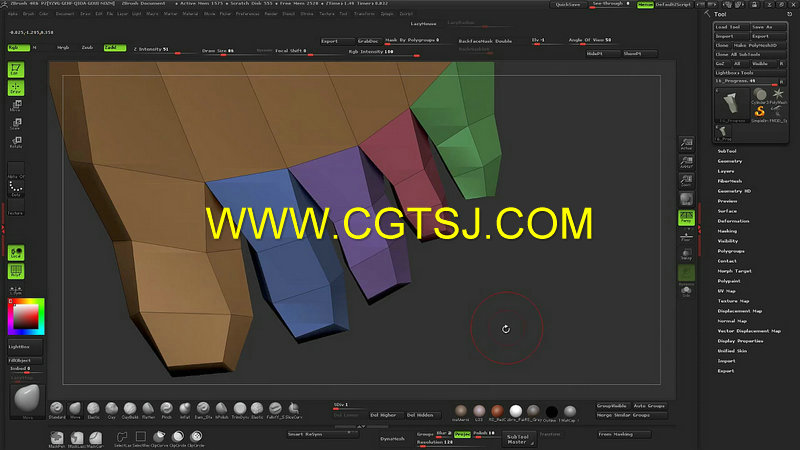Select the Cylinder3D tool thumbnail
This screenshot has height=450, width=800.
click(x=760, y=95)
